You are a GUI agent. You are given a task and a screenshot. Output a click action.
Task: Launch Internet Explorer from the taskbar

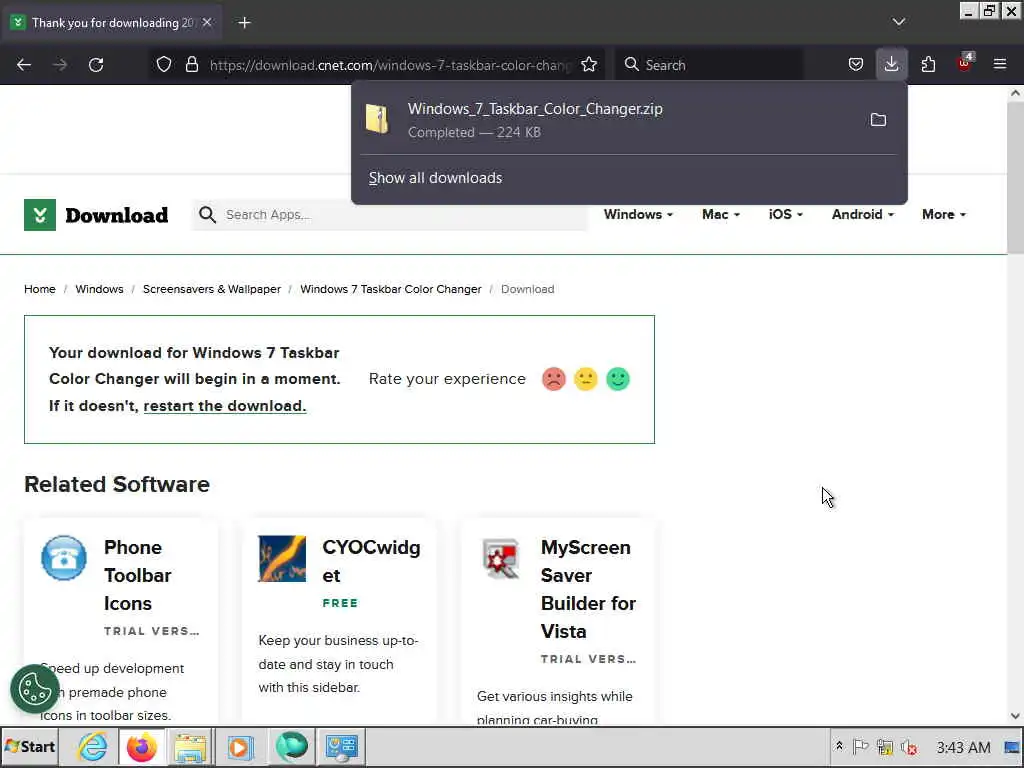[93, 747]
